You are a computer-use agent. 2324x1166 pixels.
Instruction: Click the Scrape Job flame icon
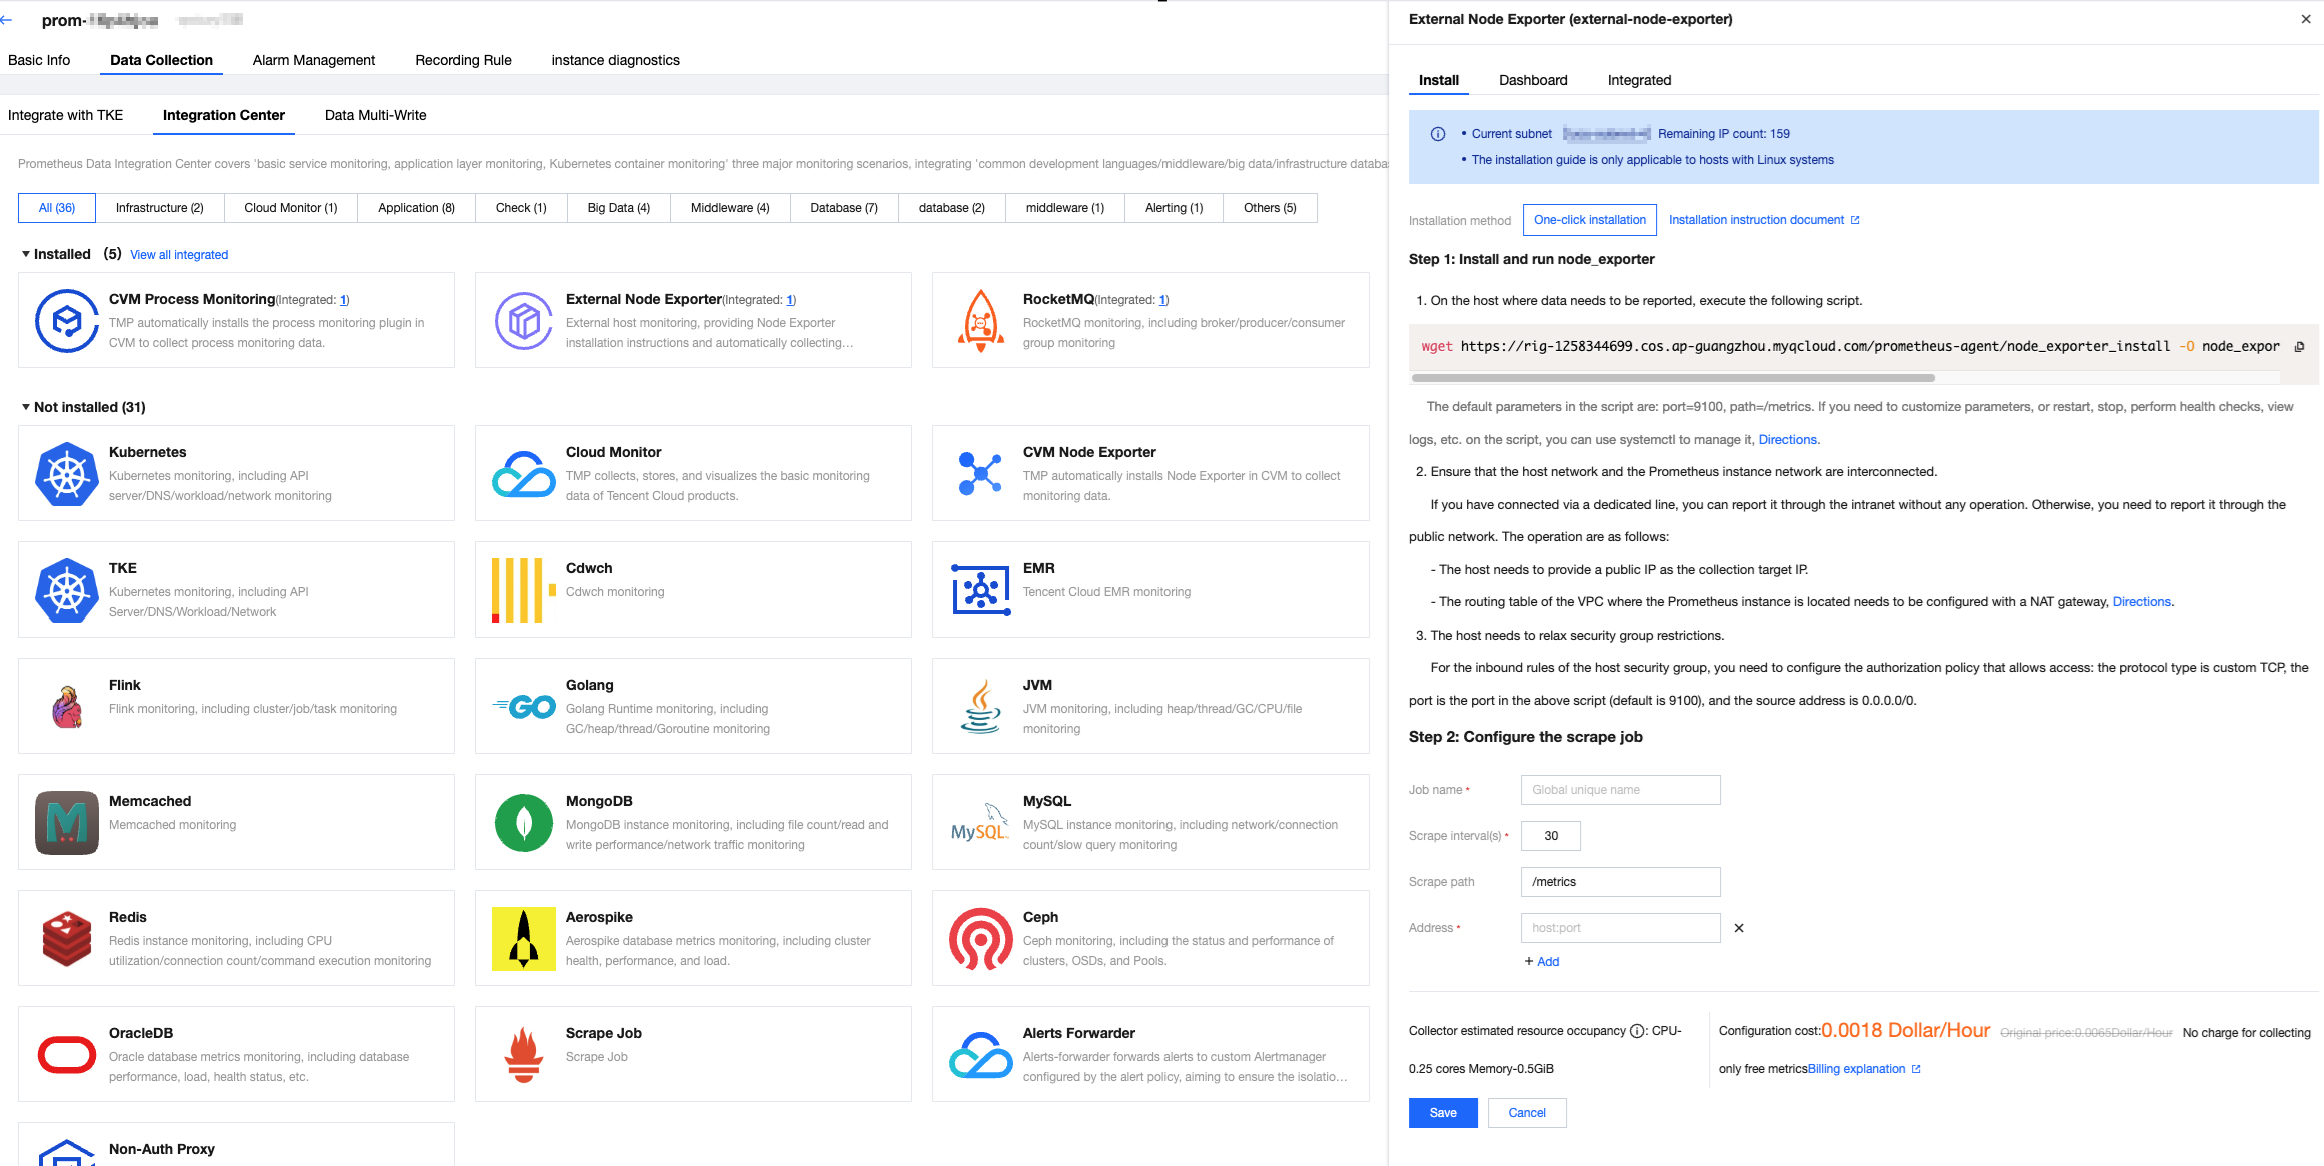[x=523, y=1054]
